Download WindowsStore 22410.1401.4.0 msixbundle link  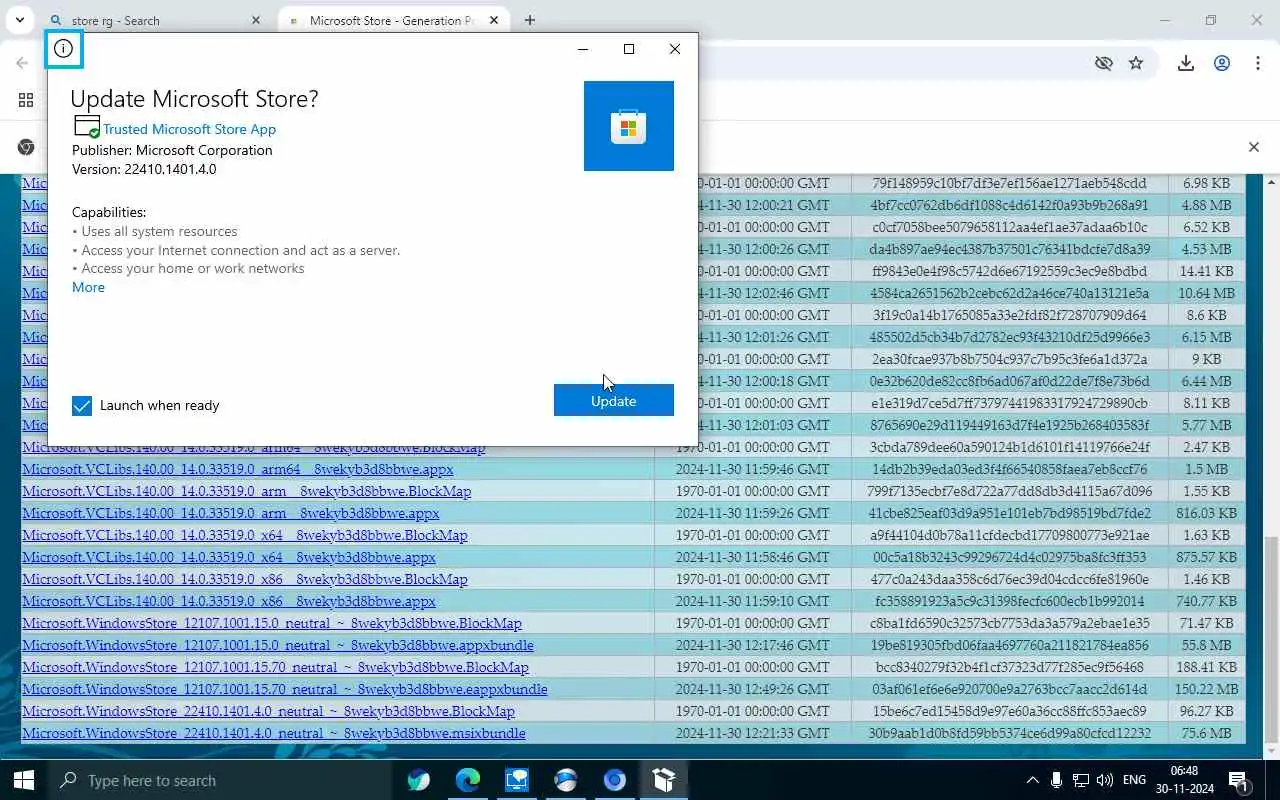point(274,733)
